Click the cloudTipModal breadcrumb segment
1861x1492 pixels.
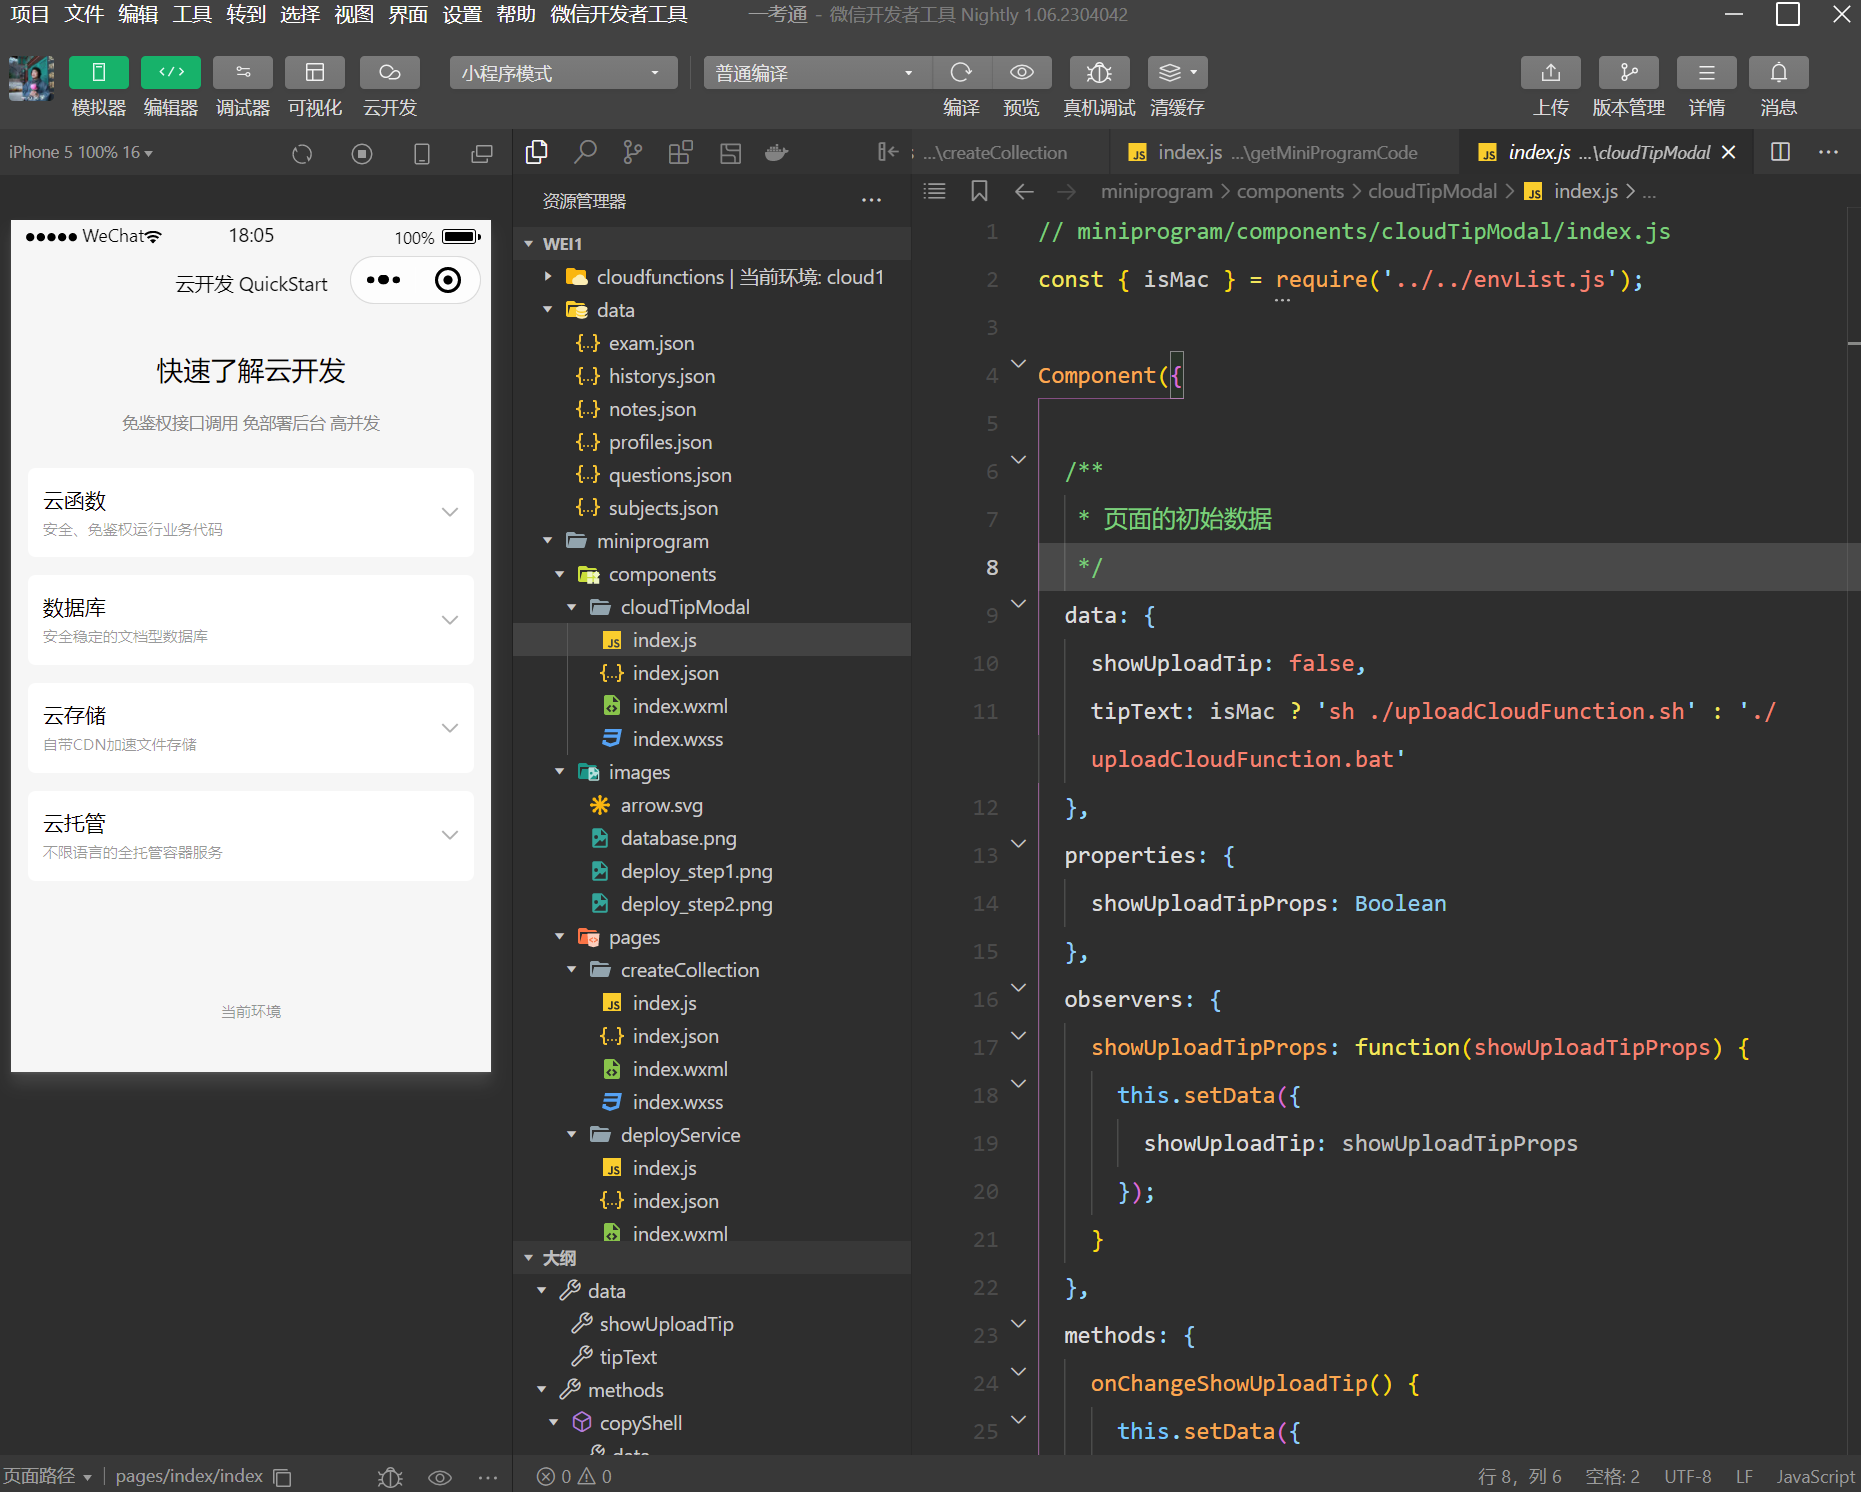point(1431,191)
